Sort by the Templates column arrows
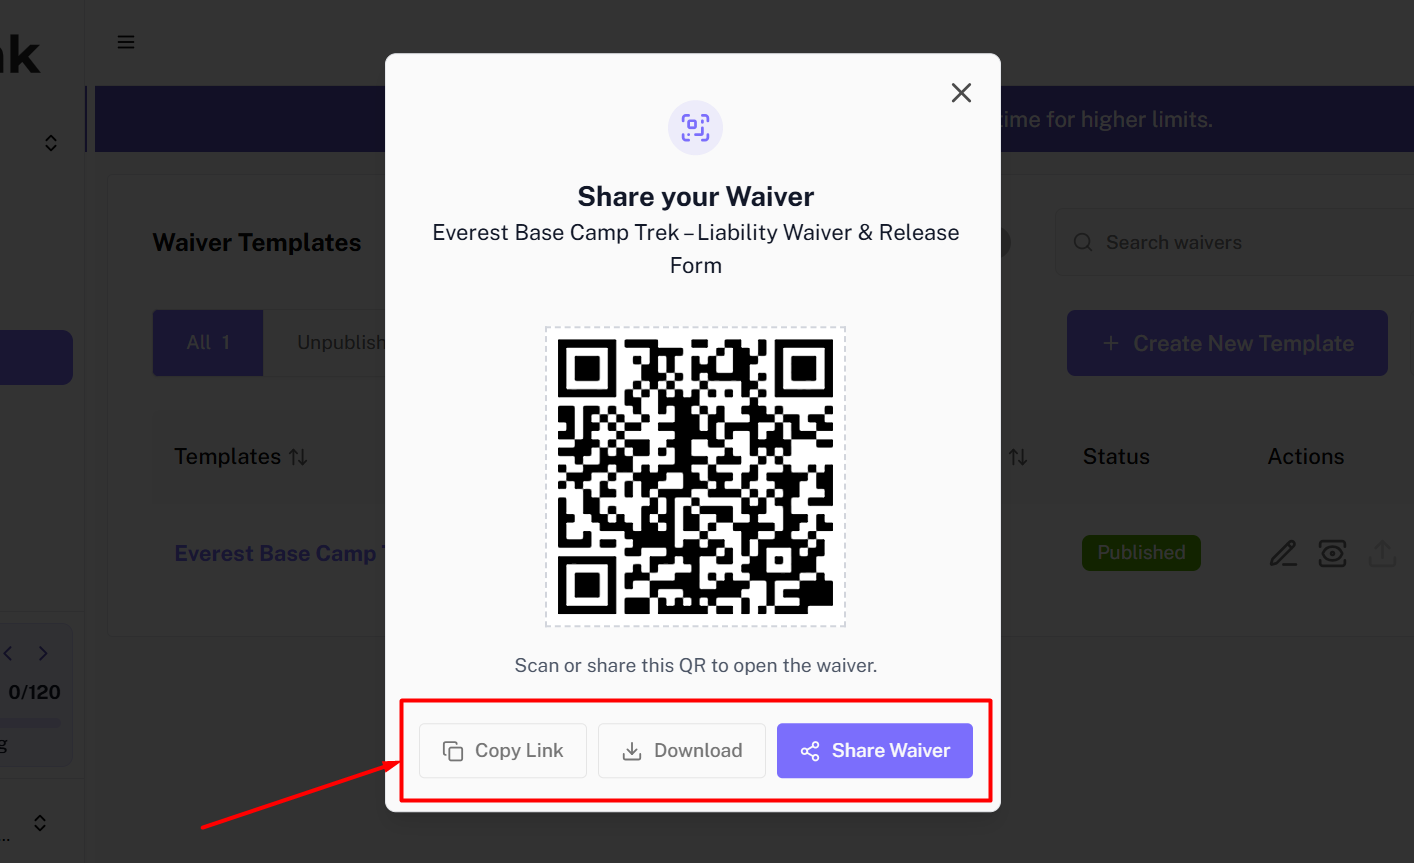This screenshot has height=863, width=1414. tap(298, 457)
